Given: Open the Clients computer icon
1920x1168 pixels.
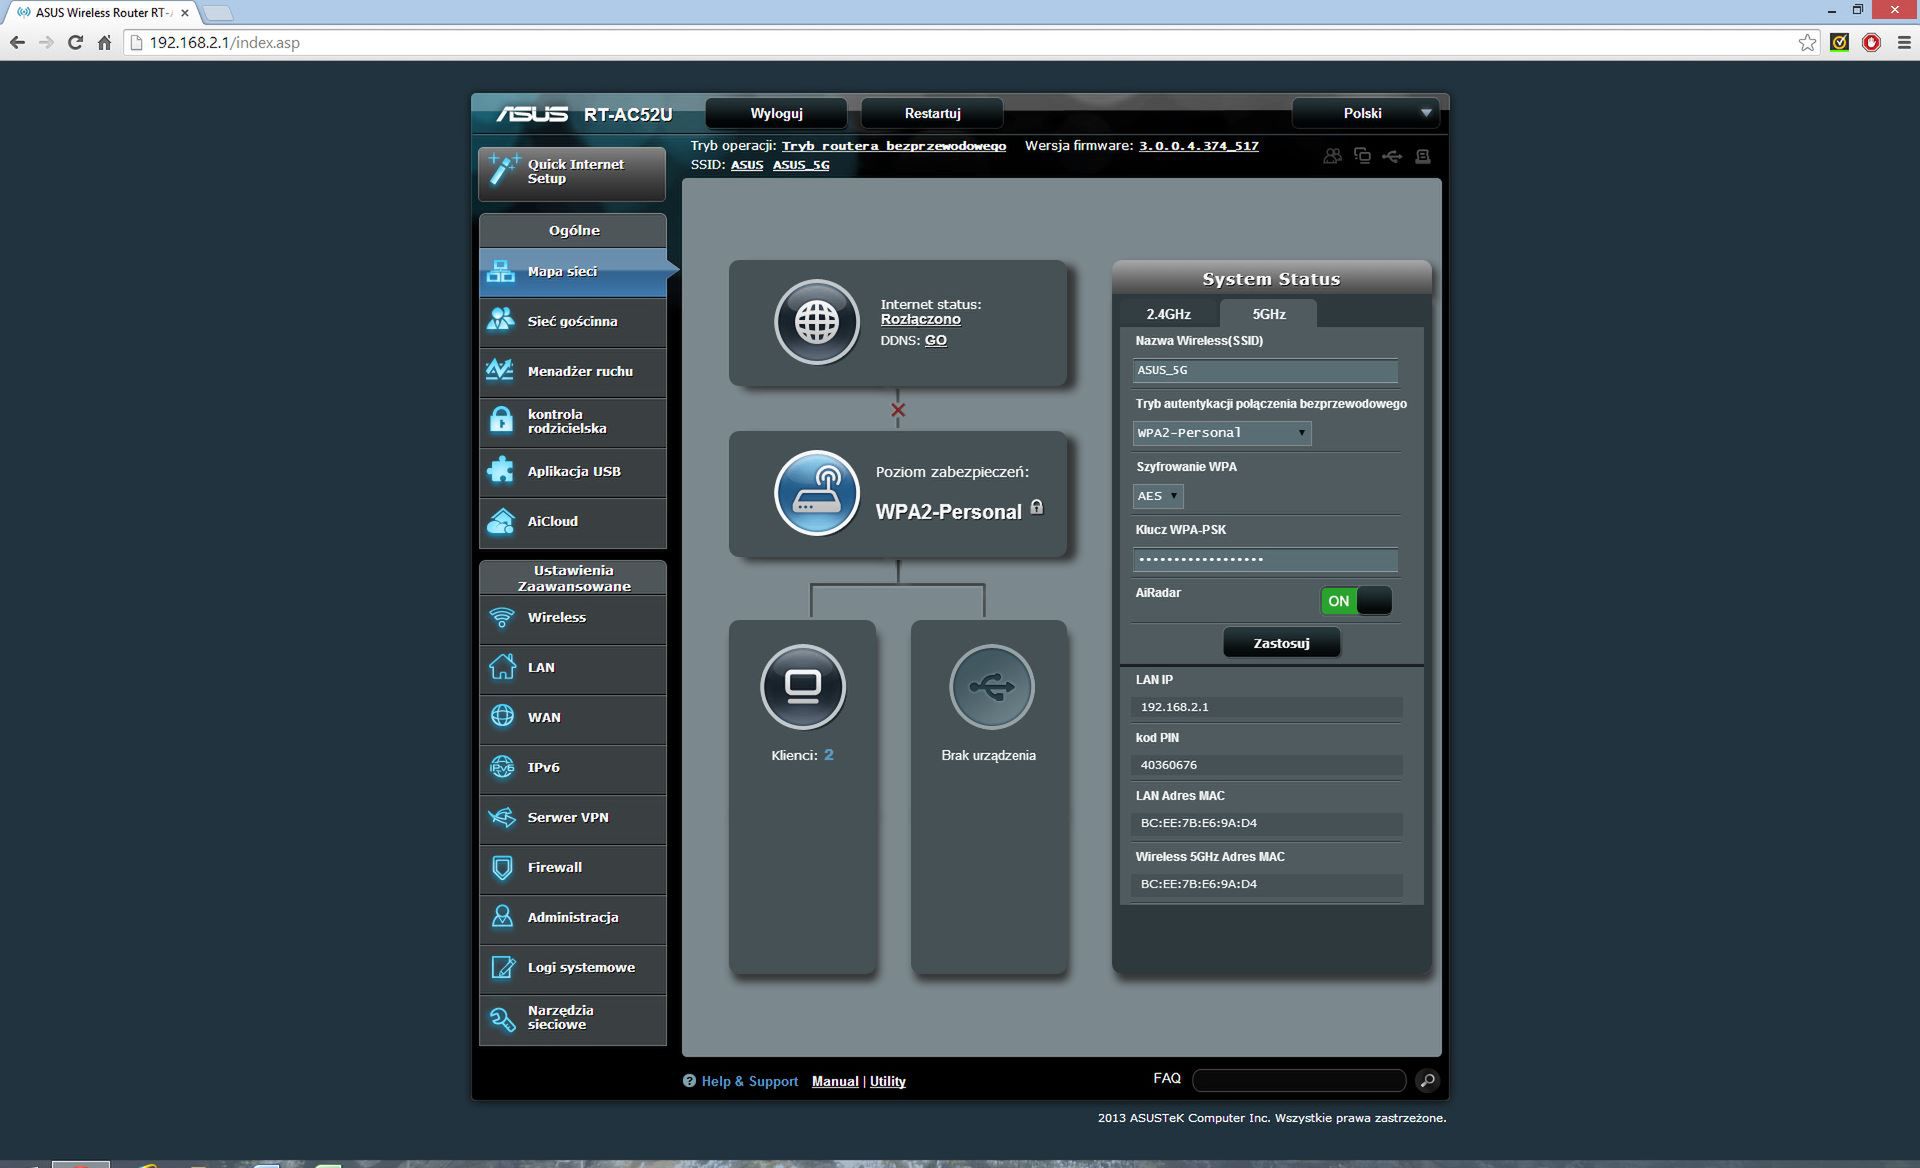Looking at the screenshot, I should 803,686.
